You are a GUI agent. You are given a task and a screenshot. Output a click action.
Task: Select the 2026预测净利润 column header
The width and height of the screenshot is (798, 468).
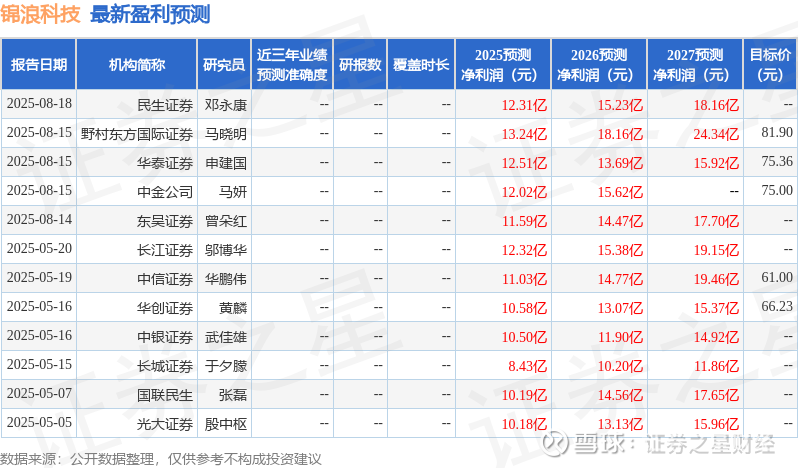tap(599, 65)
